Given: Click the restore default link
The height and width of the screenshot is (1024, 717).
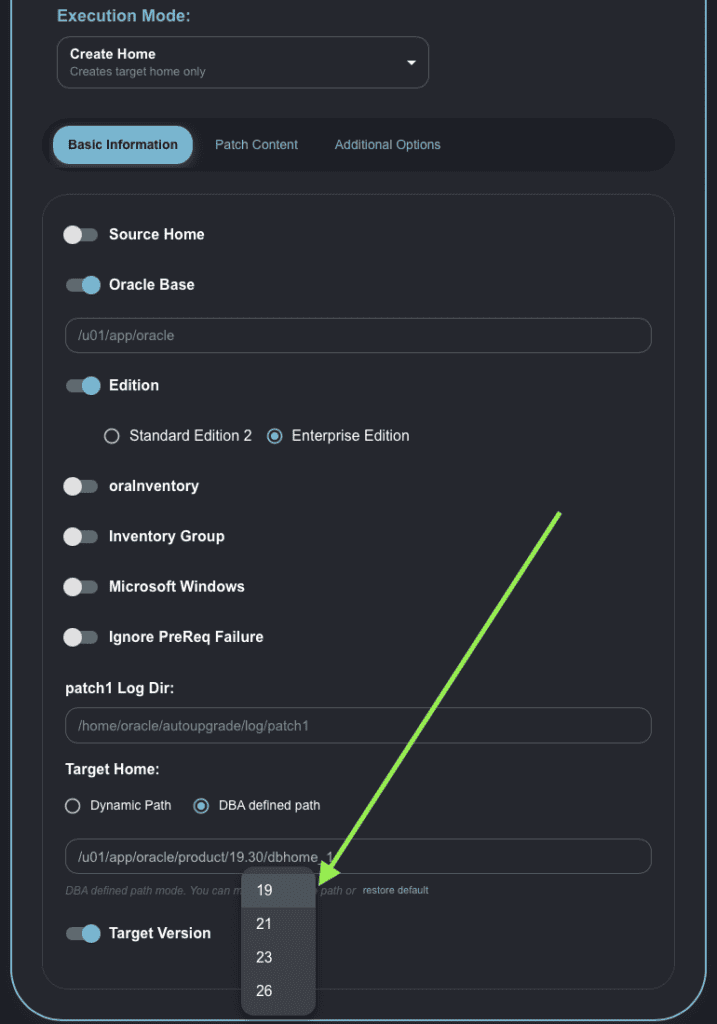Looking at the screenshot, I should pos(395,890).
